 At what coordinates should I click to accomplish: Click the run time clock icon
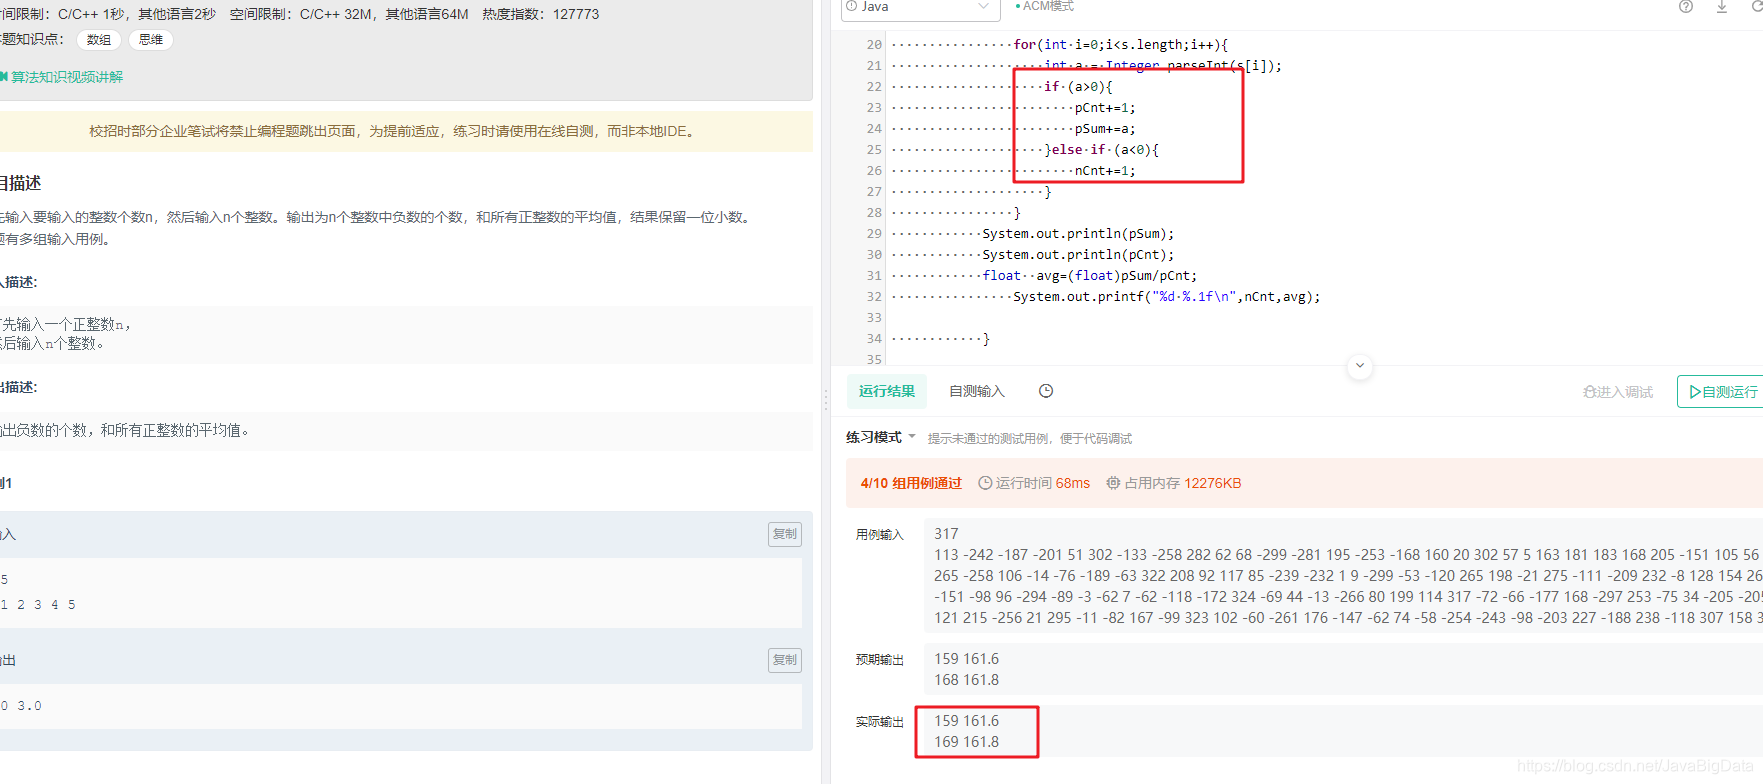985,483
